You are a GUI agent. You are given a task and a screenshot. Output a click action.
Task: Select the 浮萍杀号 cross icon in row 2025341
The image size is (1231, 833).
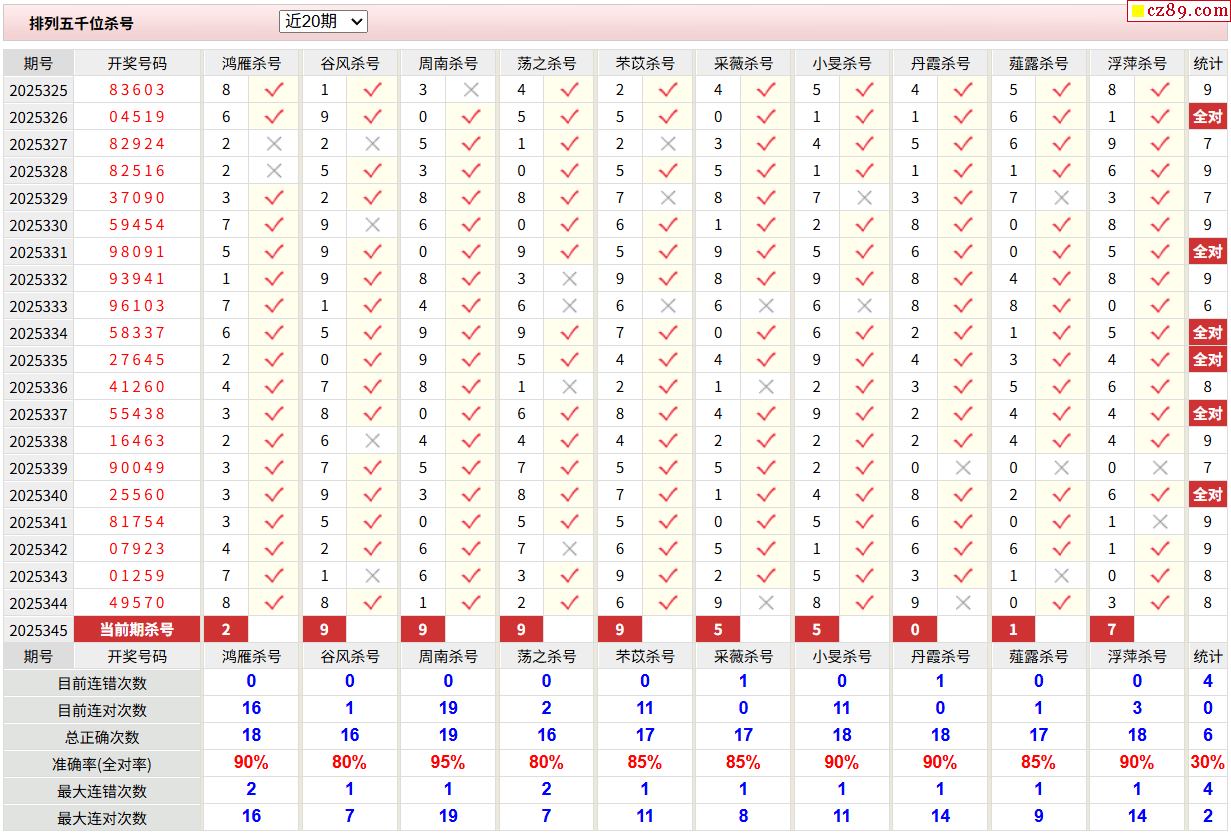pyautogui.click(x=1160, y=522)
